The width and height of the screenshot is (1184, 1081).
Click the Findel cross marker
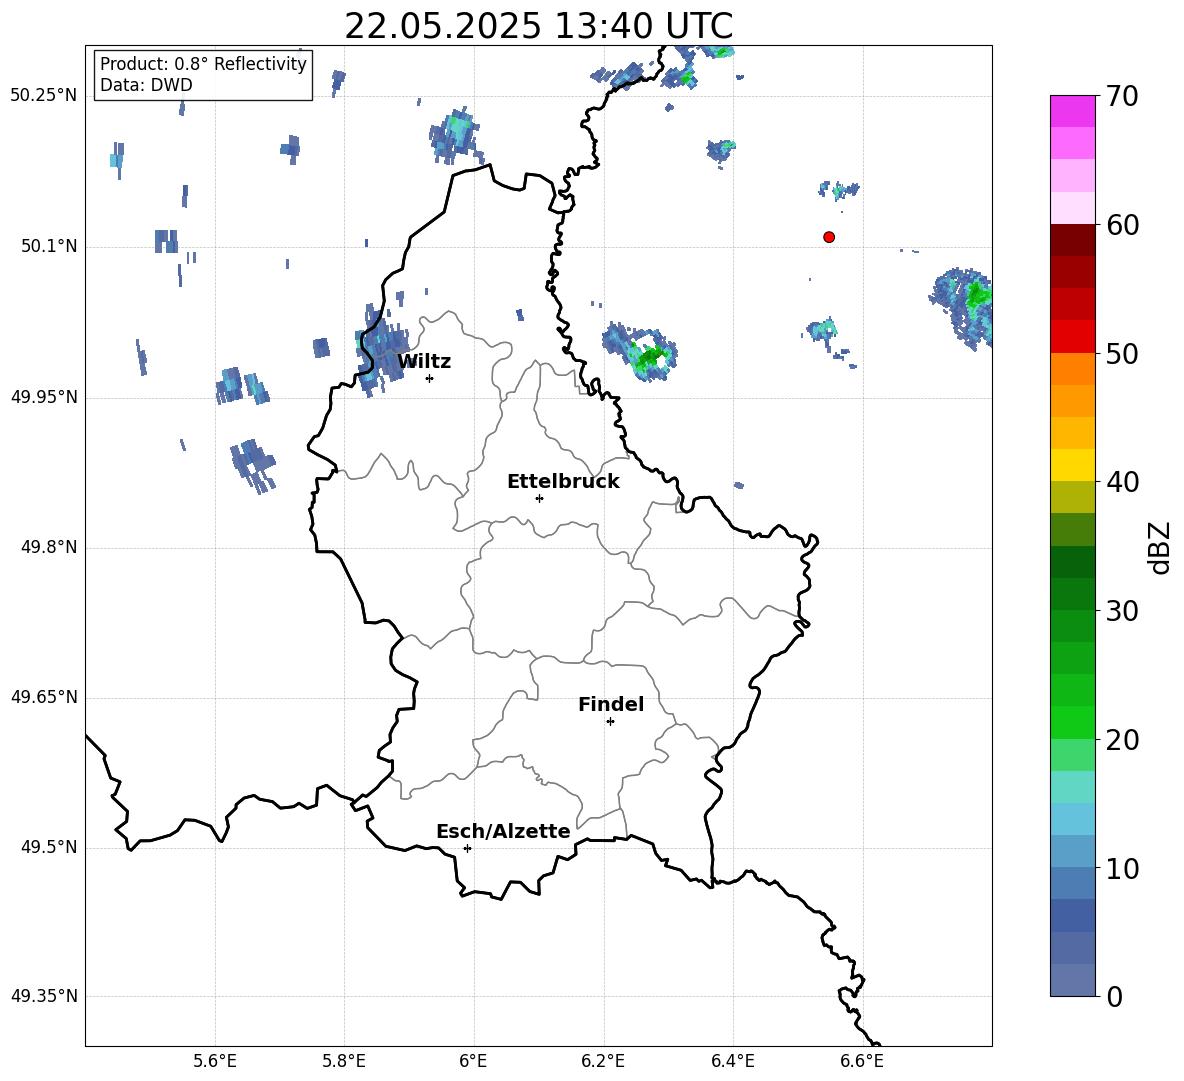point(610,722)
